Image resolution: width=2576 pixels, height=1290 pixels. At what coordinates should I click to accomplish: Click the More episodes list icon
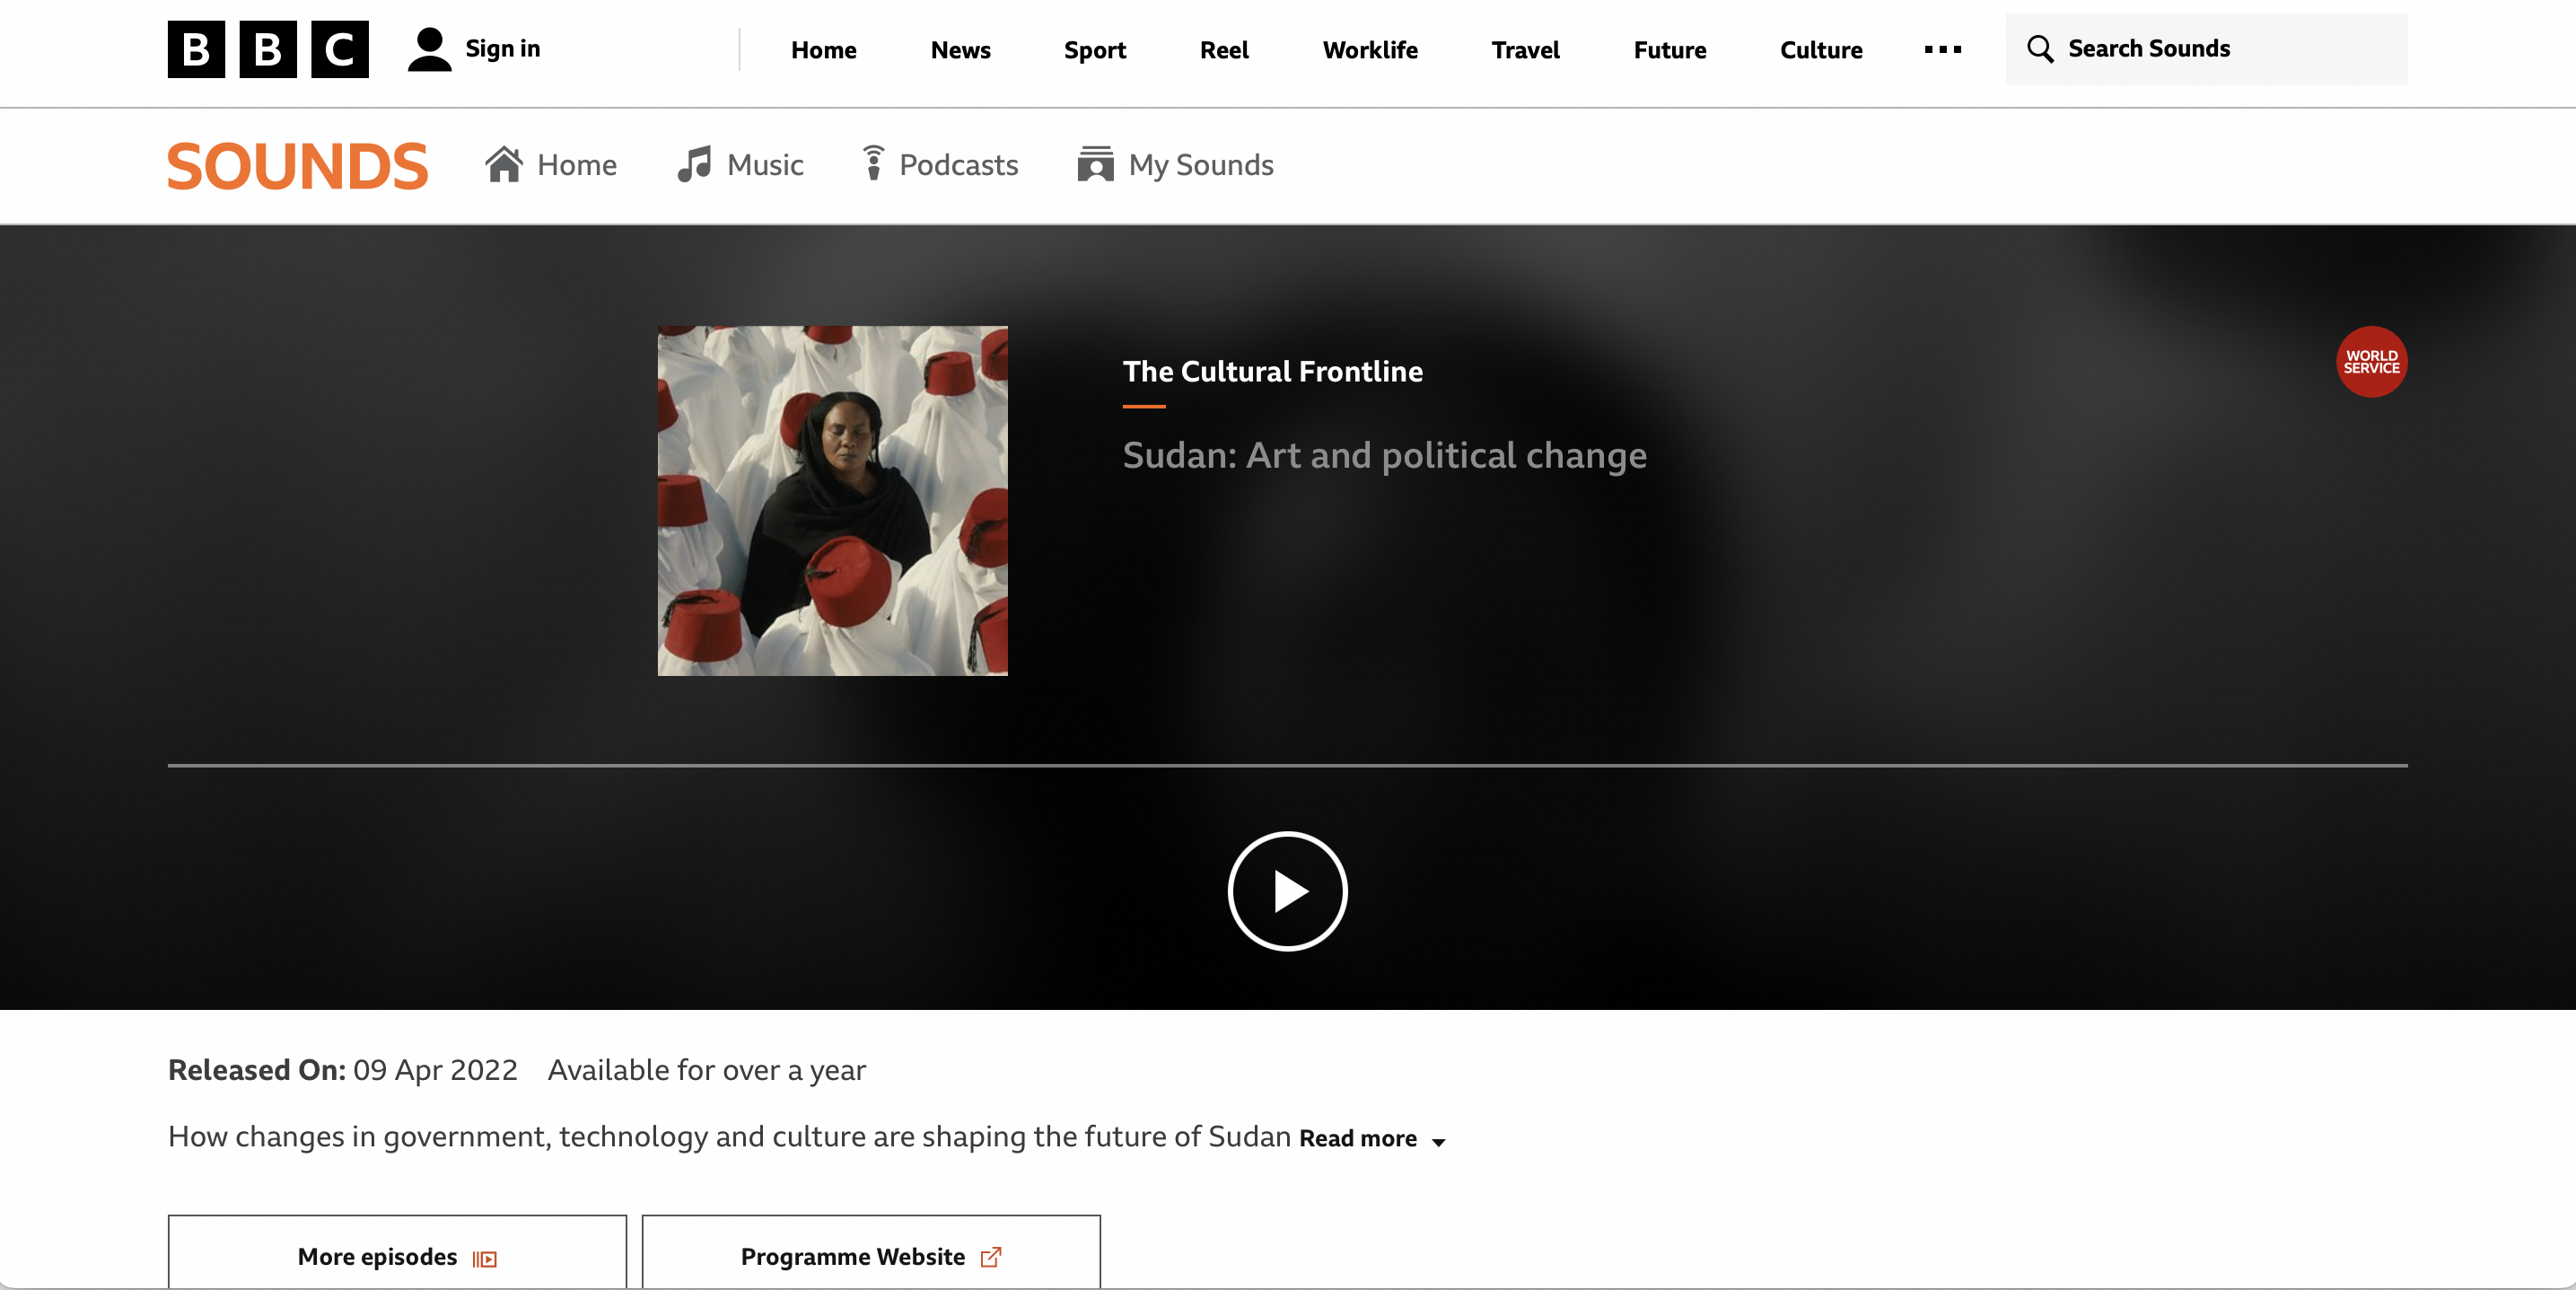tap(485, 1259)
